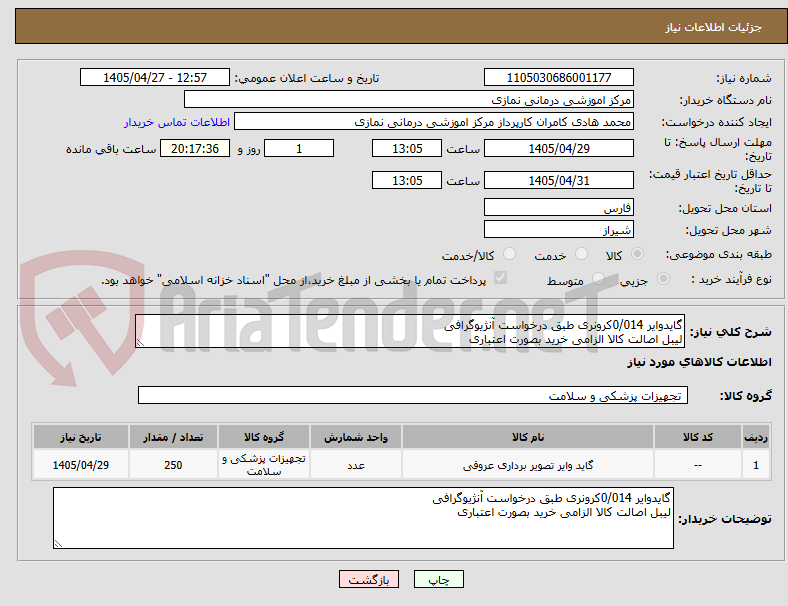Click the request creator name field
This screenshot has width=788, height=606.
(x=434, y=122)
